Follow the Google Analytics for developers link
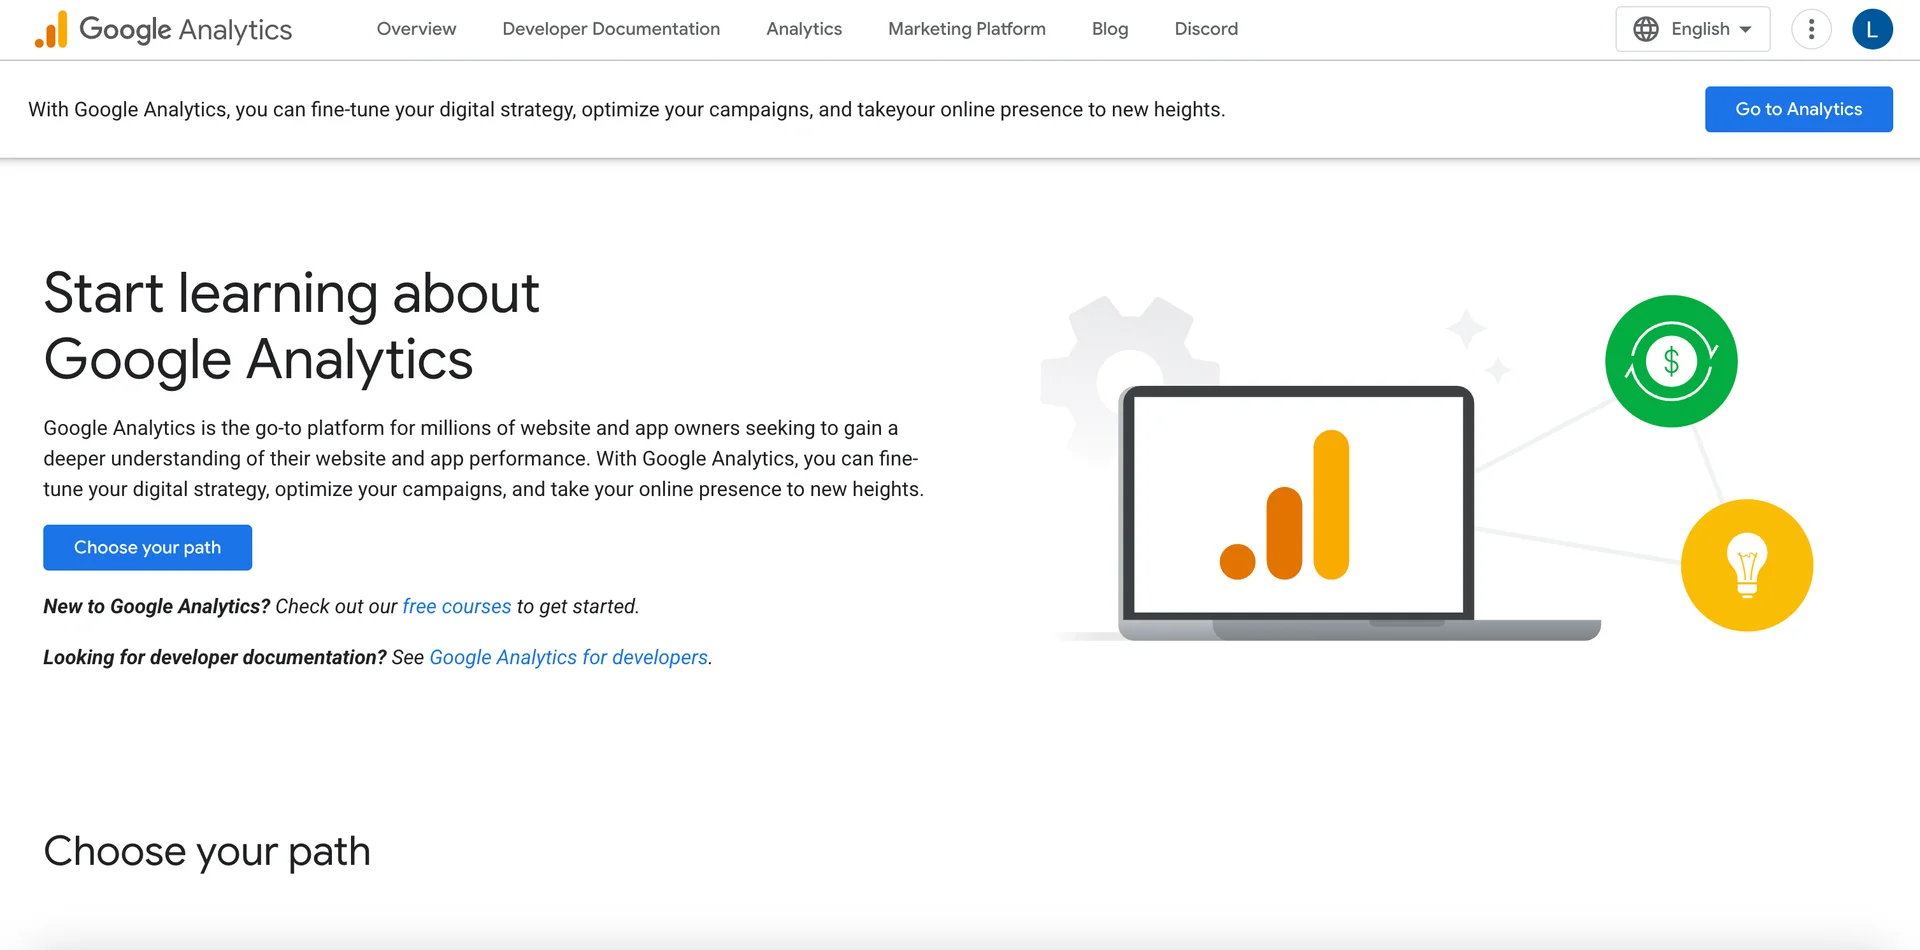The height and width of the screenshot is (950, 1920). 568,657
